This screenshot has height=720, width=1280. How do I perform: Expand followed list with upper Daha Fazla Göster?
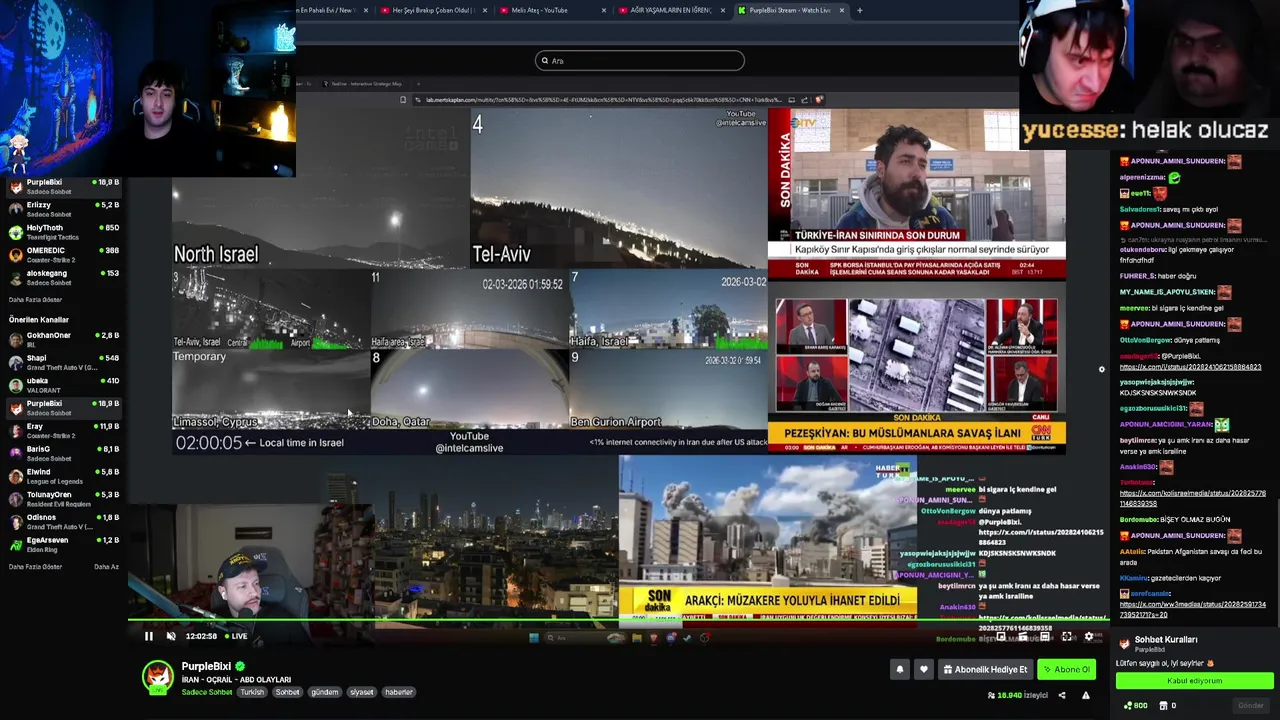pyautogui.click(x=35, y=300)
